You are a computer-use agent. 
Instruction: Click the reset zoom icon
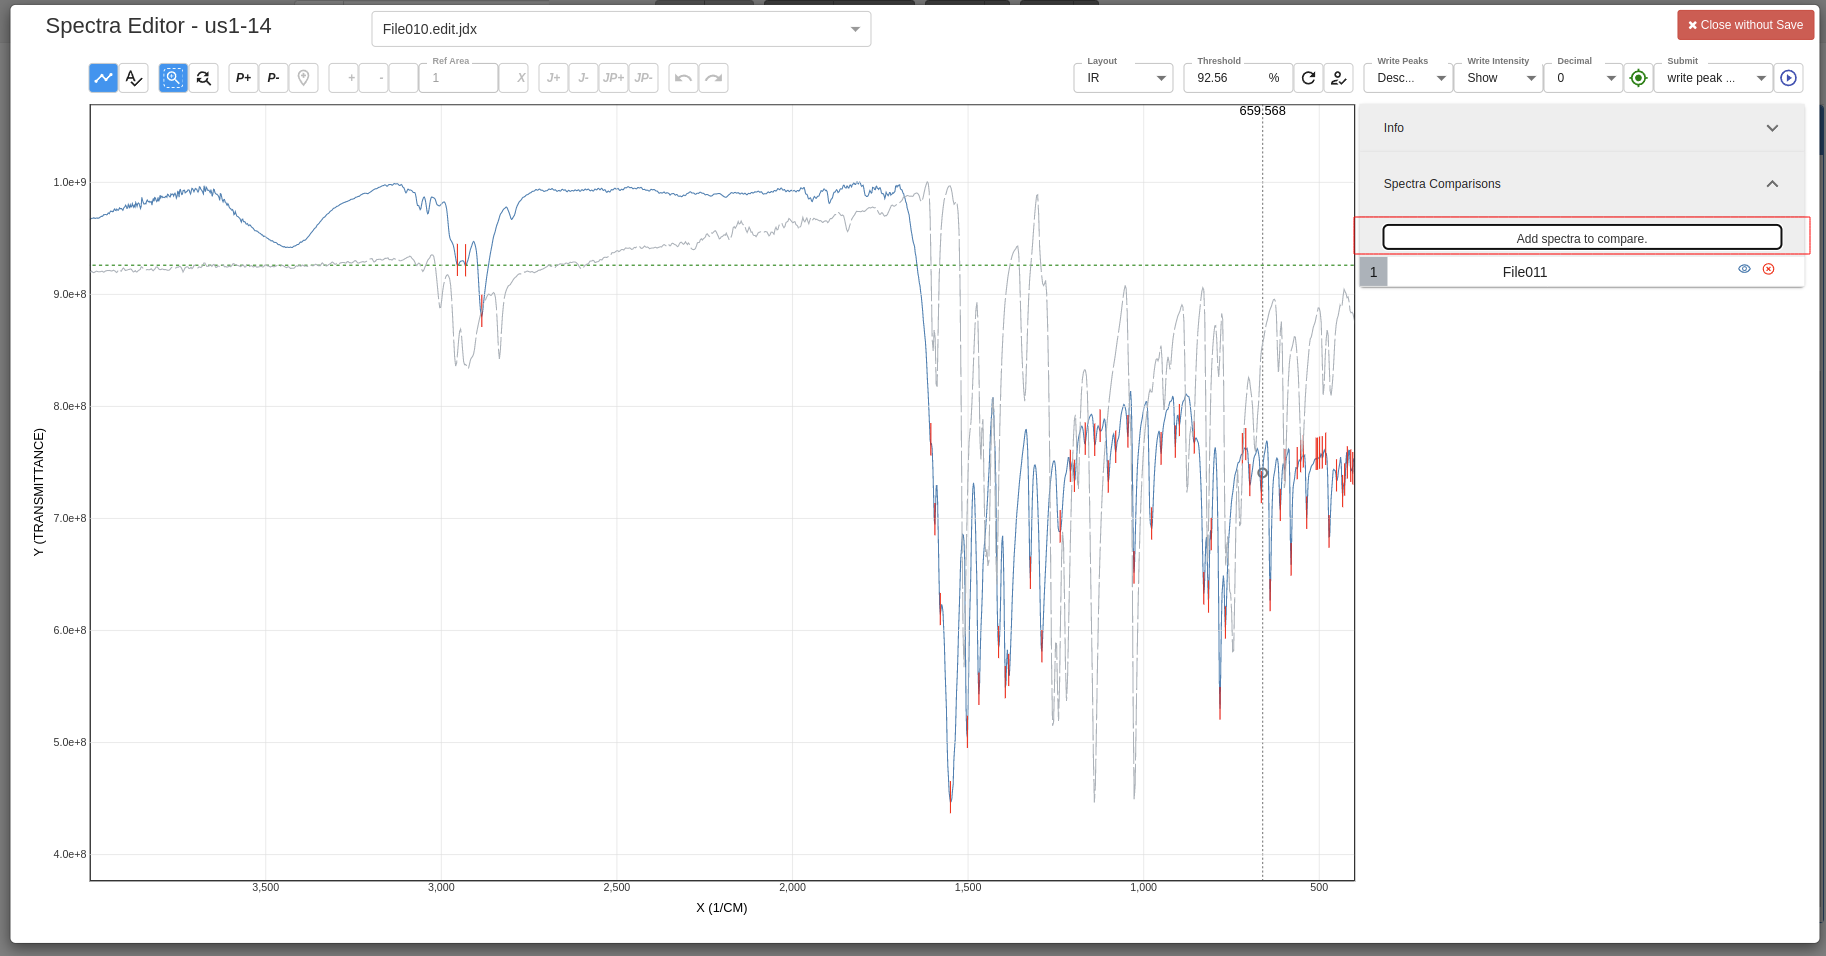click(x=204, y=77)
